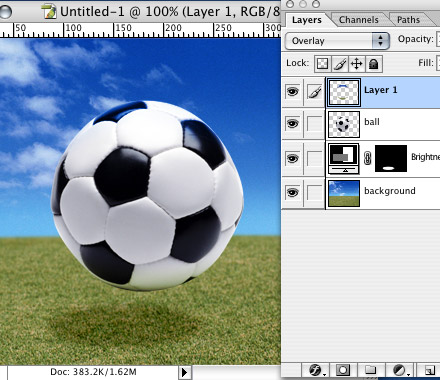Select the Layers tab
Image resolution: width=440 pixels, height=380 pixels.
tap(307, 20)
